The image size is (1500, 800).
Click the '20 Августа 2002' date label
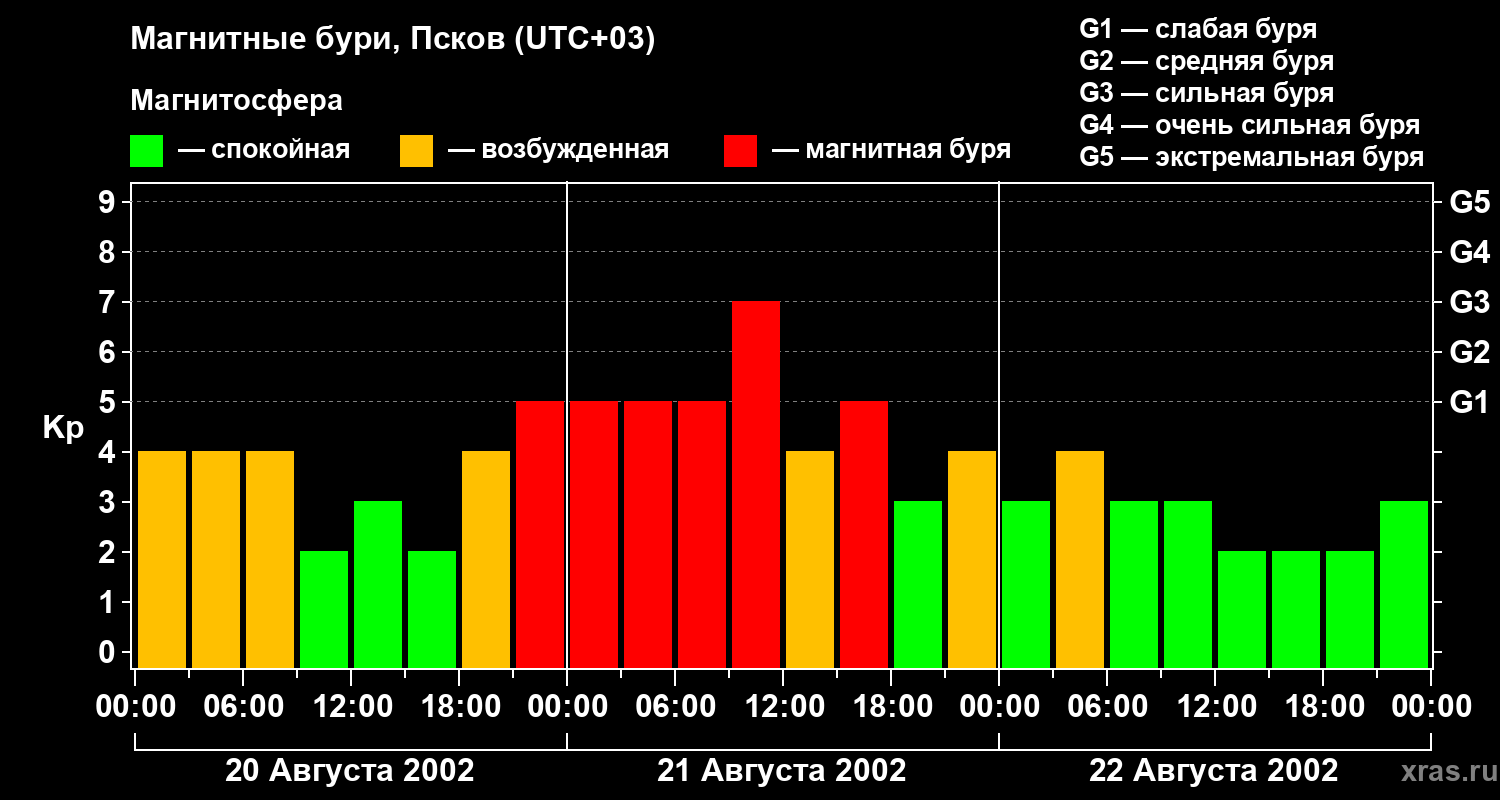(350, 771)
